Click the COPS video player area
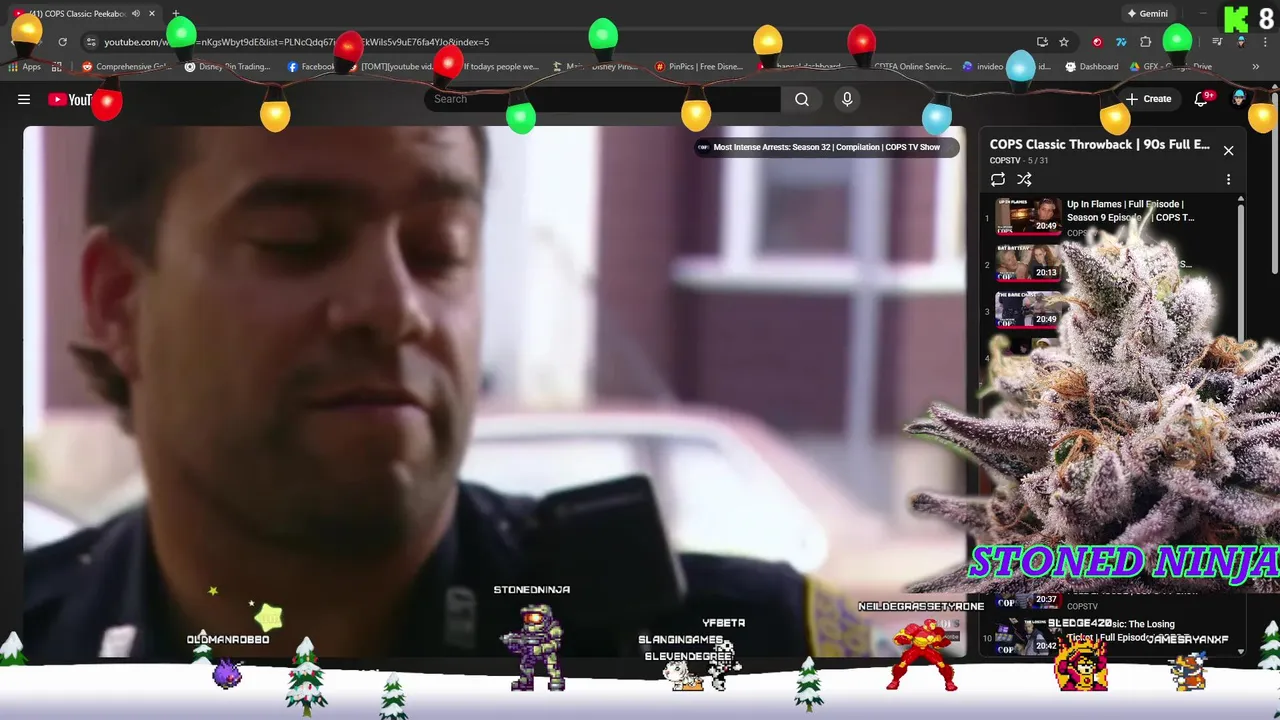1280x720 pixels. point(494,390)
